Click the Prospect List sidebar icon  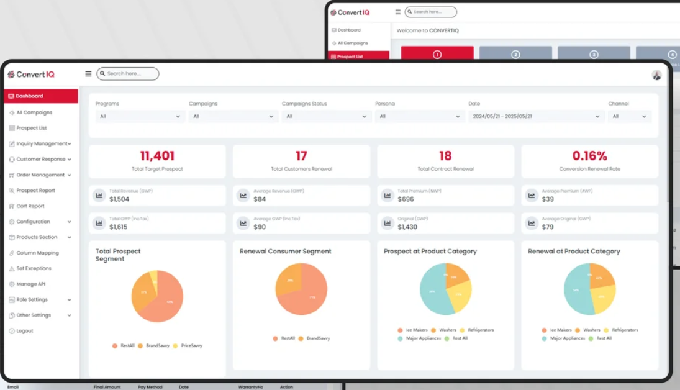coord(12,128)
